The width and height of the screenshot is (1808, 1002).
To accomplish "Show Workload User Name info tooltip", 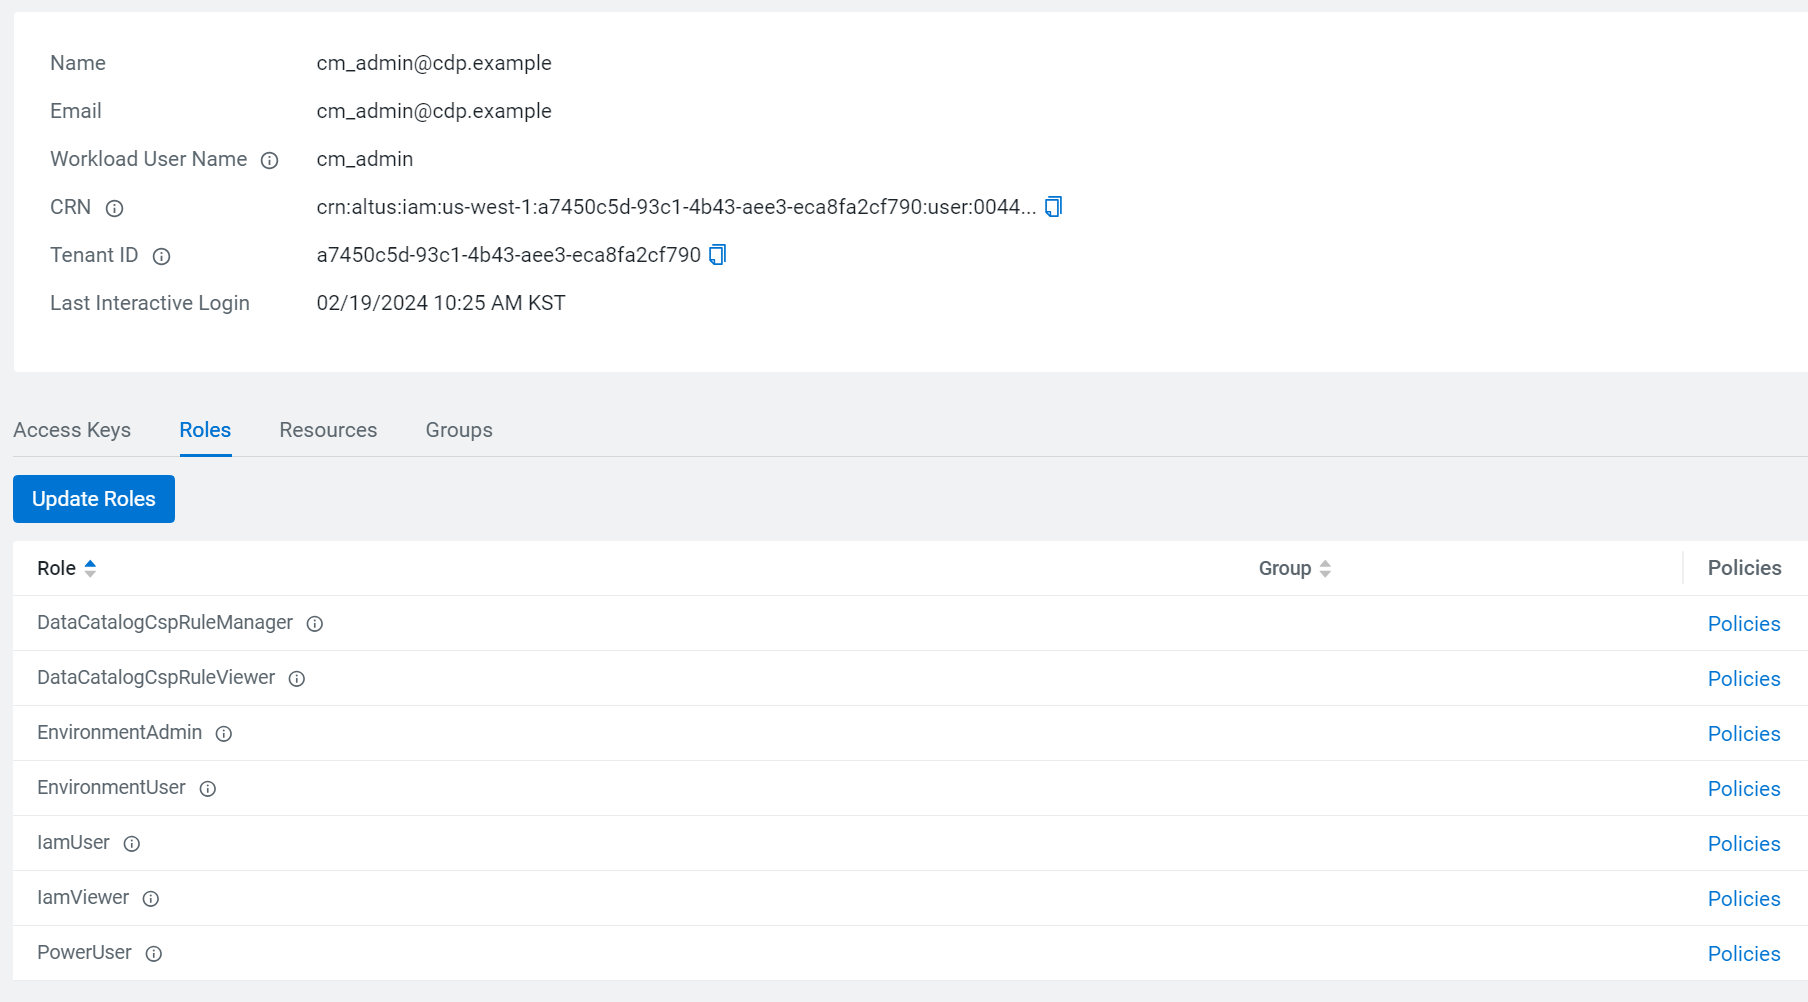I will pos(269,160).
